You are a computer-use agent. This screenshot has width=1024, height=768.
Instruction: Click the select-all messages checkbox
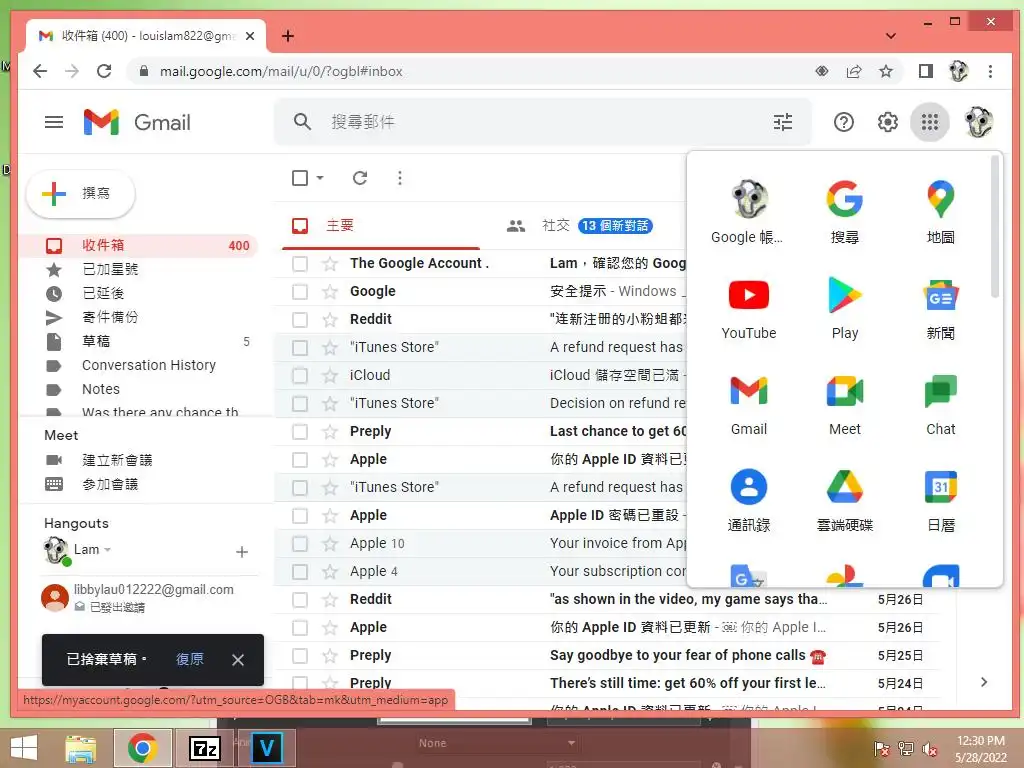pyautogui.click(x=300, y=178)
